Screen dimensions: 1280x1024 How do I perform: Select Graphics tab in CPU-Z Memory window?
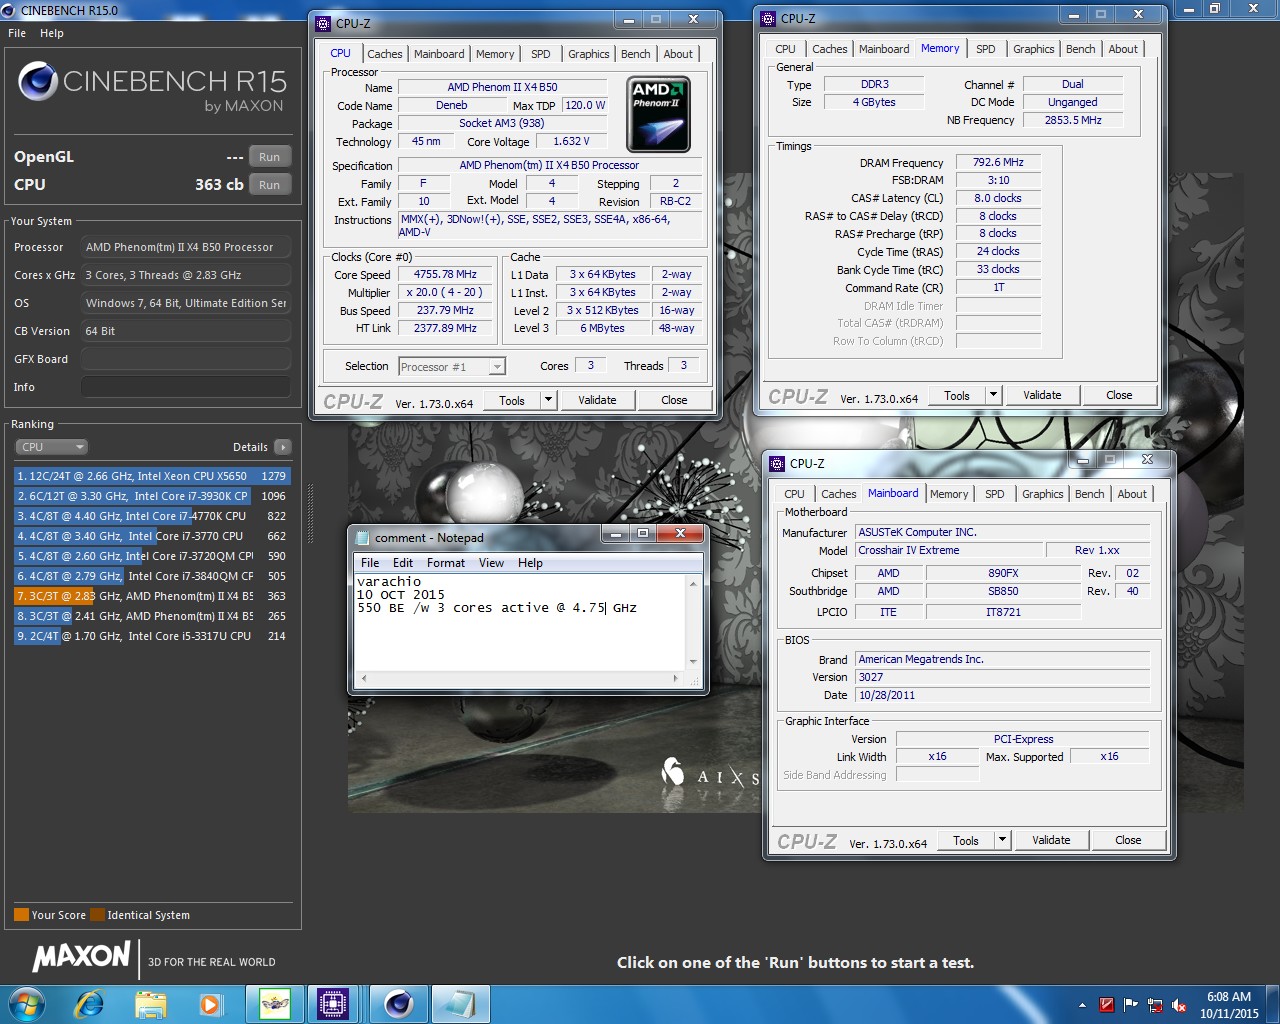point(1033,49)
